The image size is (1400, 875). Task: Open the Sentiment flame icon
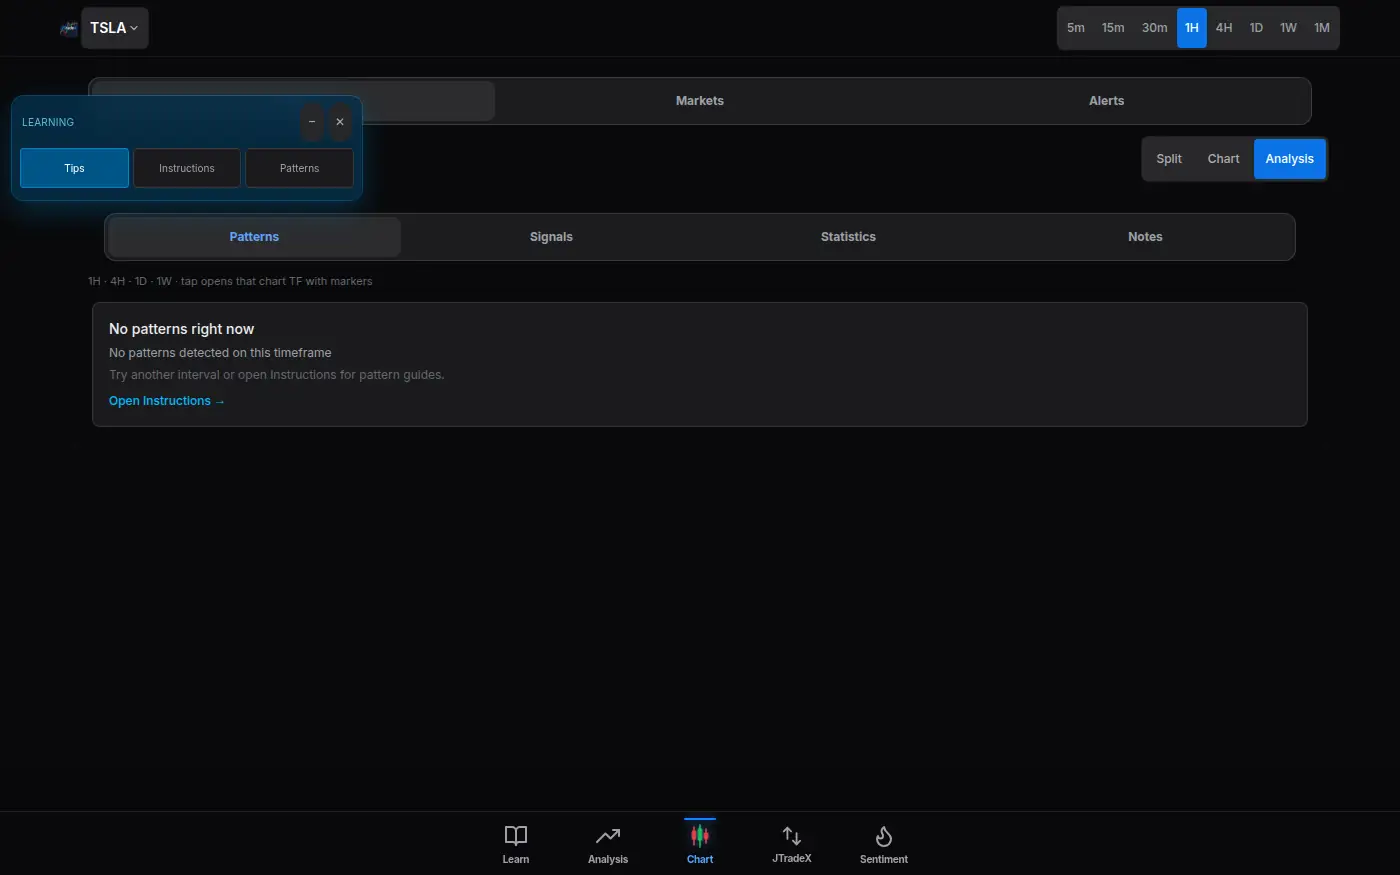884,836
